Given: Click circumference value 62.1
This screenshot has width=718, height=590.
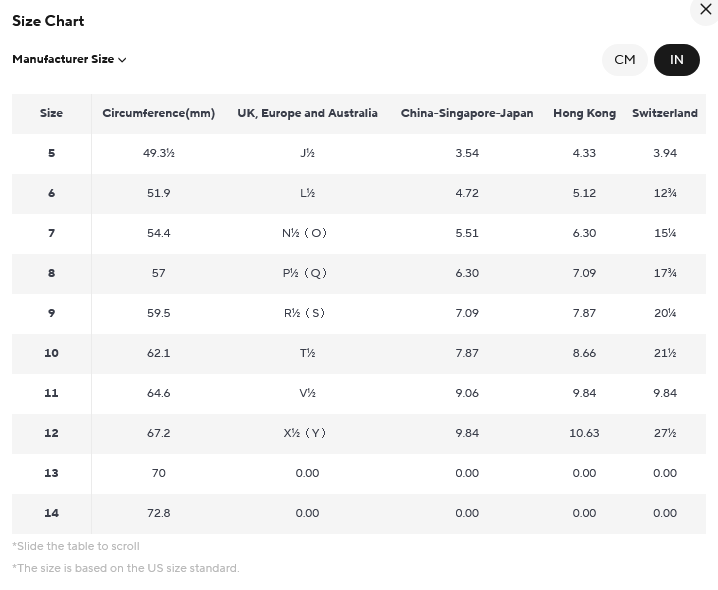Looking at the screenshot, I should pos(158,353).
